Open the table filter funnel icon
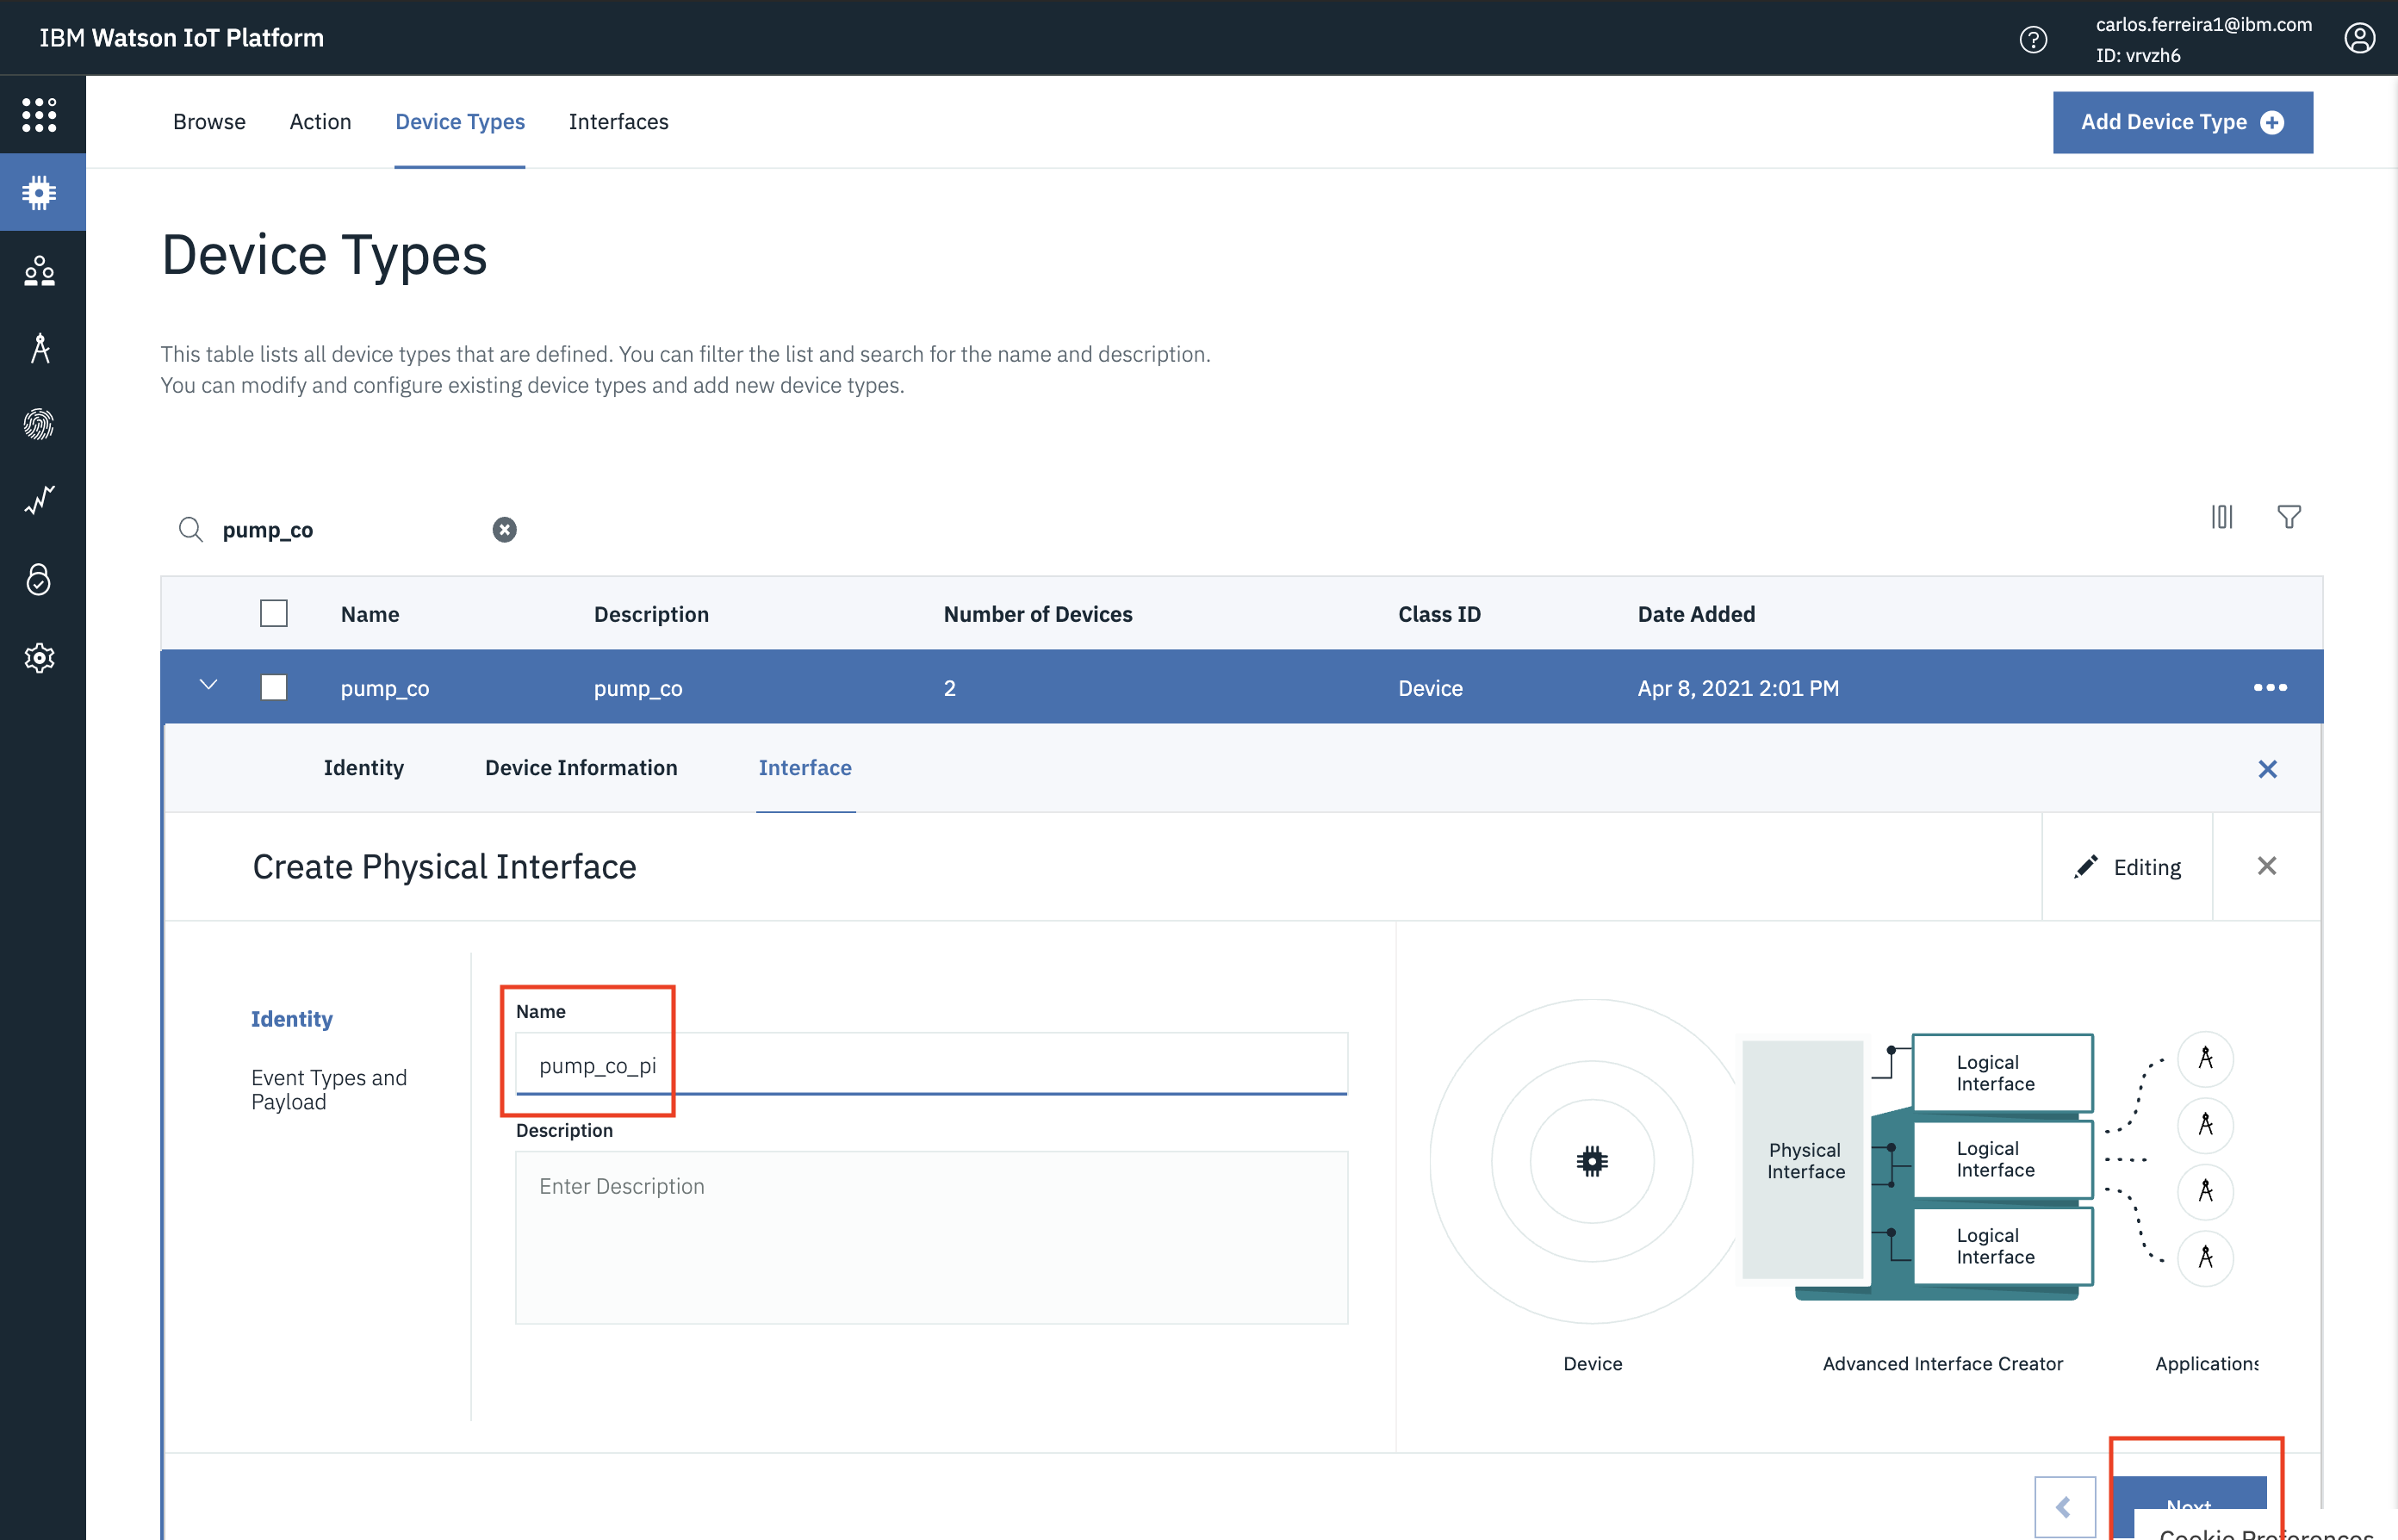Viewport: 2398px width, 1540px height. [x=2288, y=516]
